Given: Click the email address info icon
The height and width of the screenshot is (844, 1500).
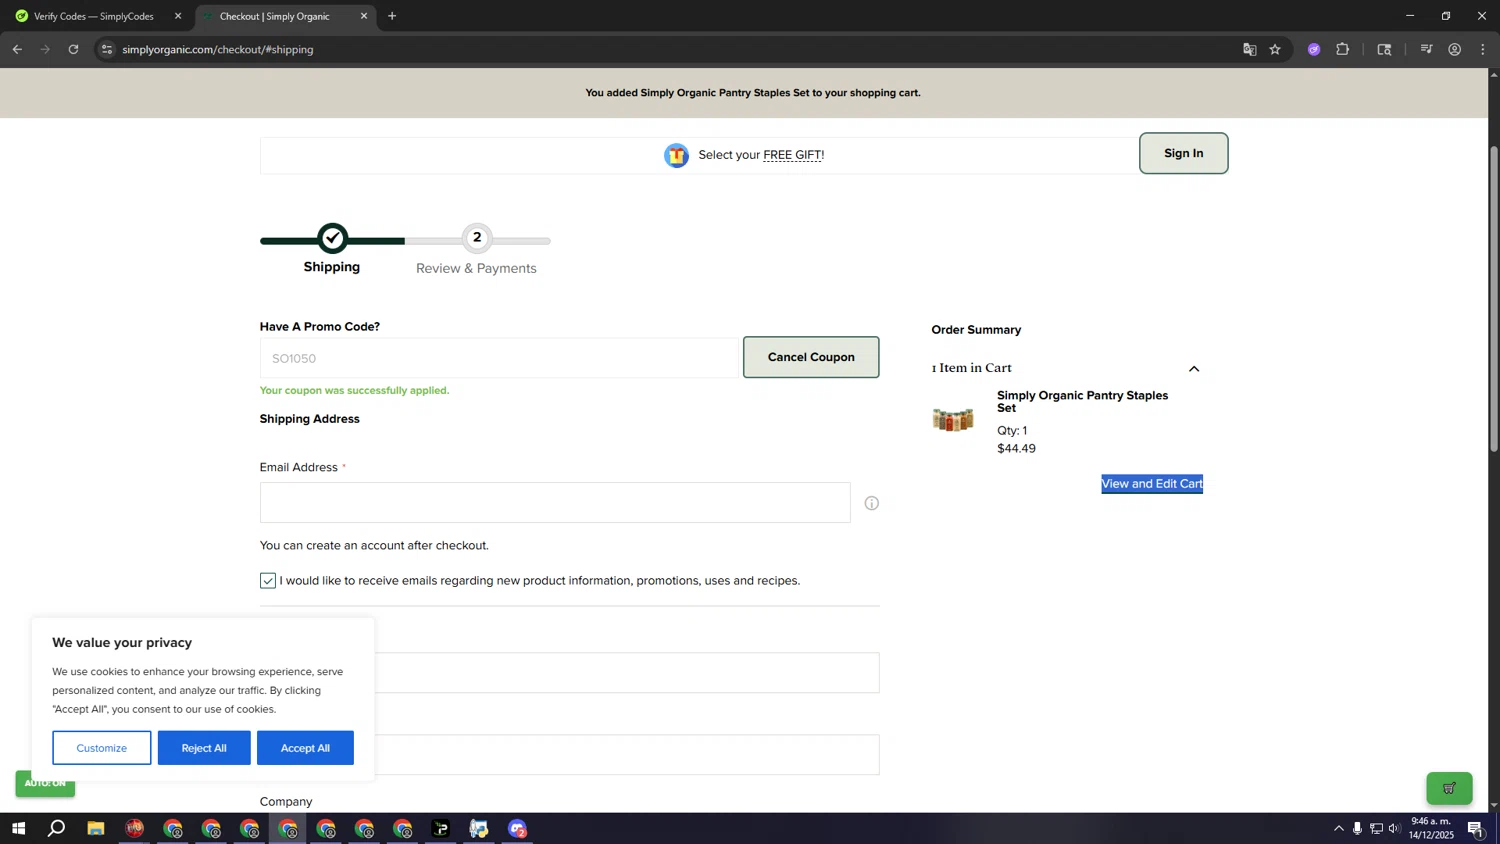Looking at the screenshot, I should (x=872, y=503).
